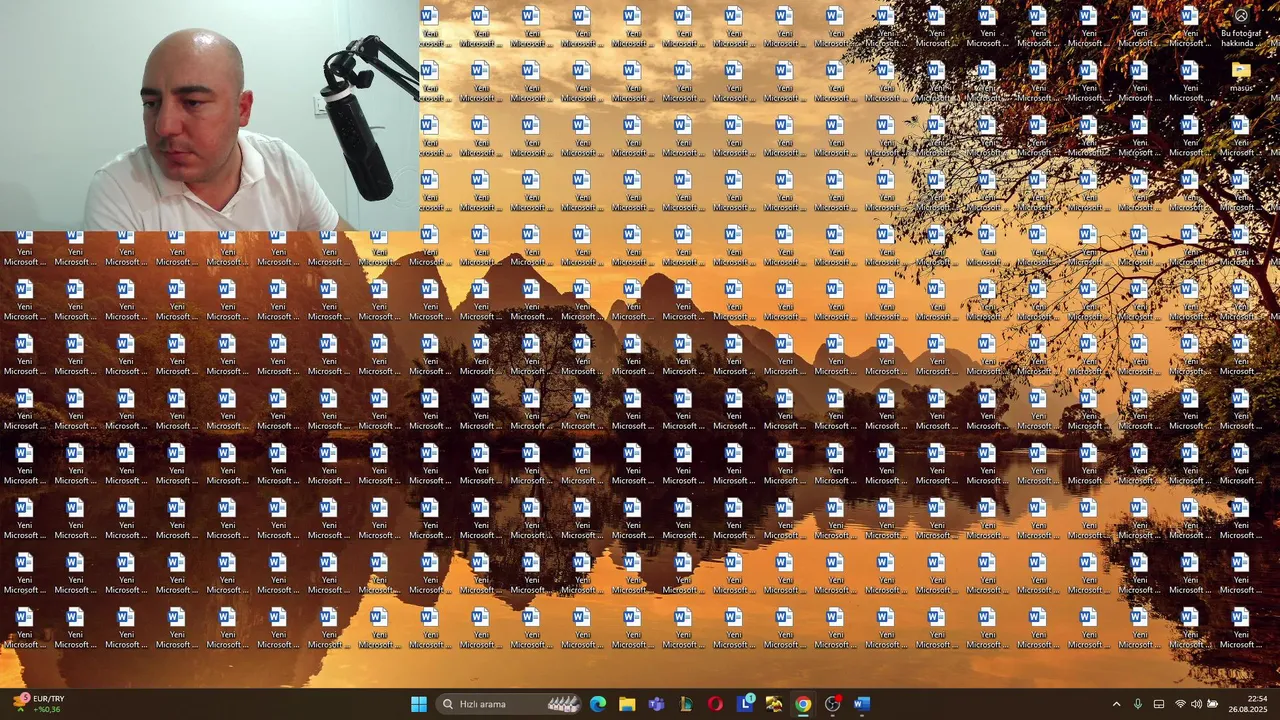1280x720 pixels.
Task: Open the blue L app with notification badge
Action: click(745, 704)
